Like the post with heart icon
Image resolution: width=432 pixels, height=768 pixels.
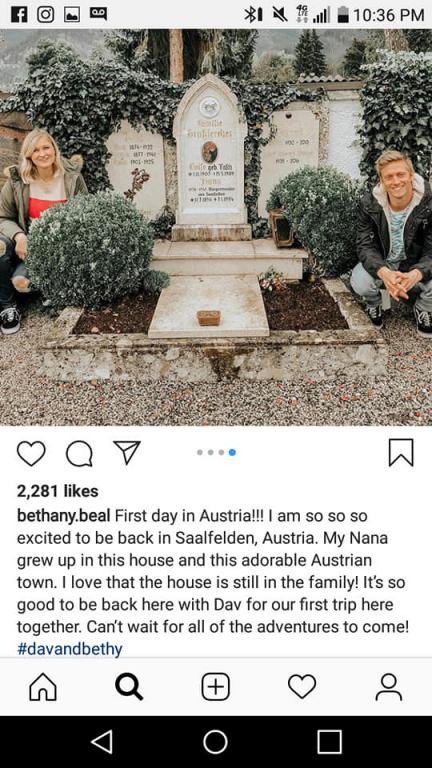coord(31,454)
